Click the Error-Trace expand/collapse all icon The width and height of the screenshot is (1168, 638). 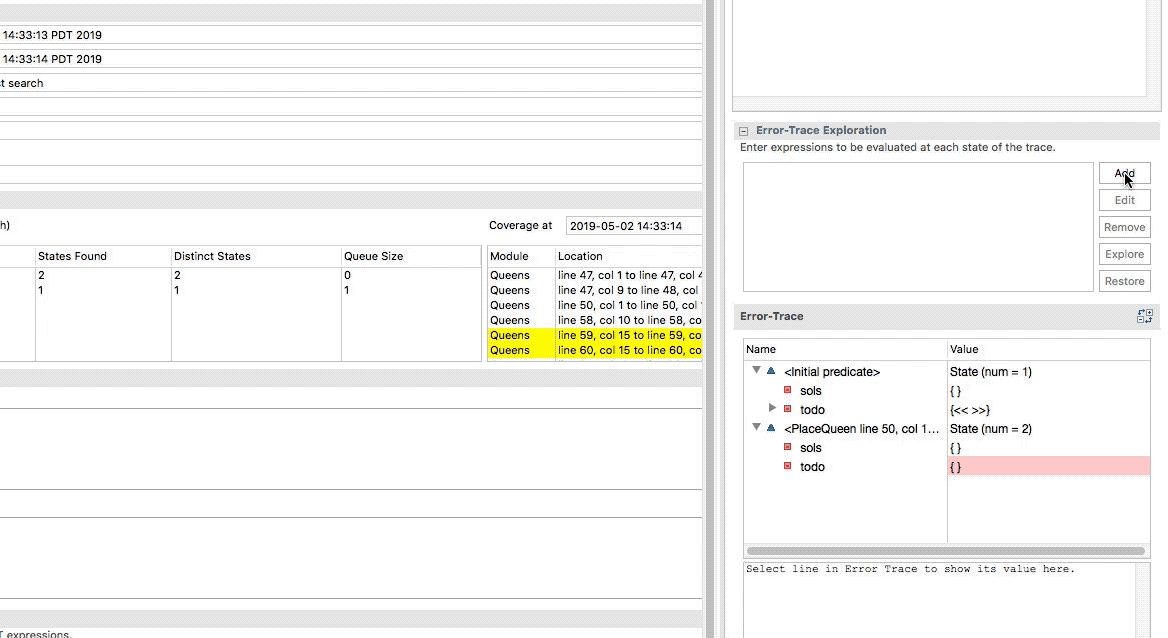pos(1144,317)
